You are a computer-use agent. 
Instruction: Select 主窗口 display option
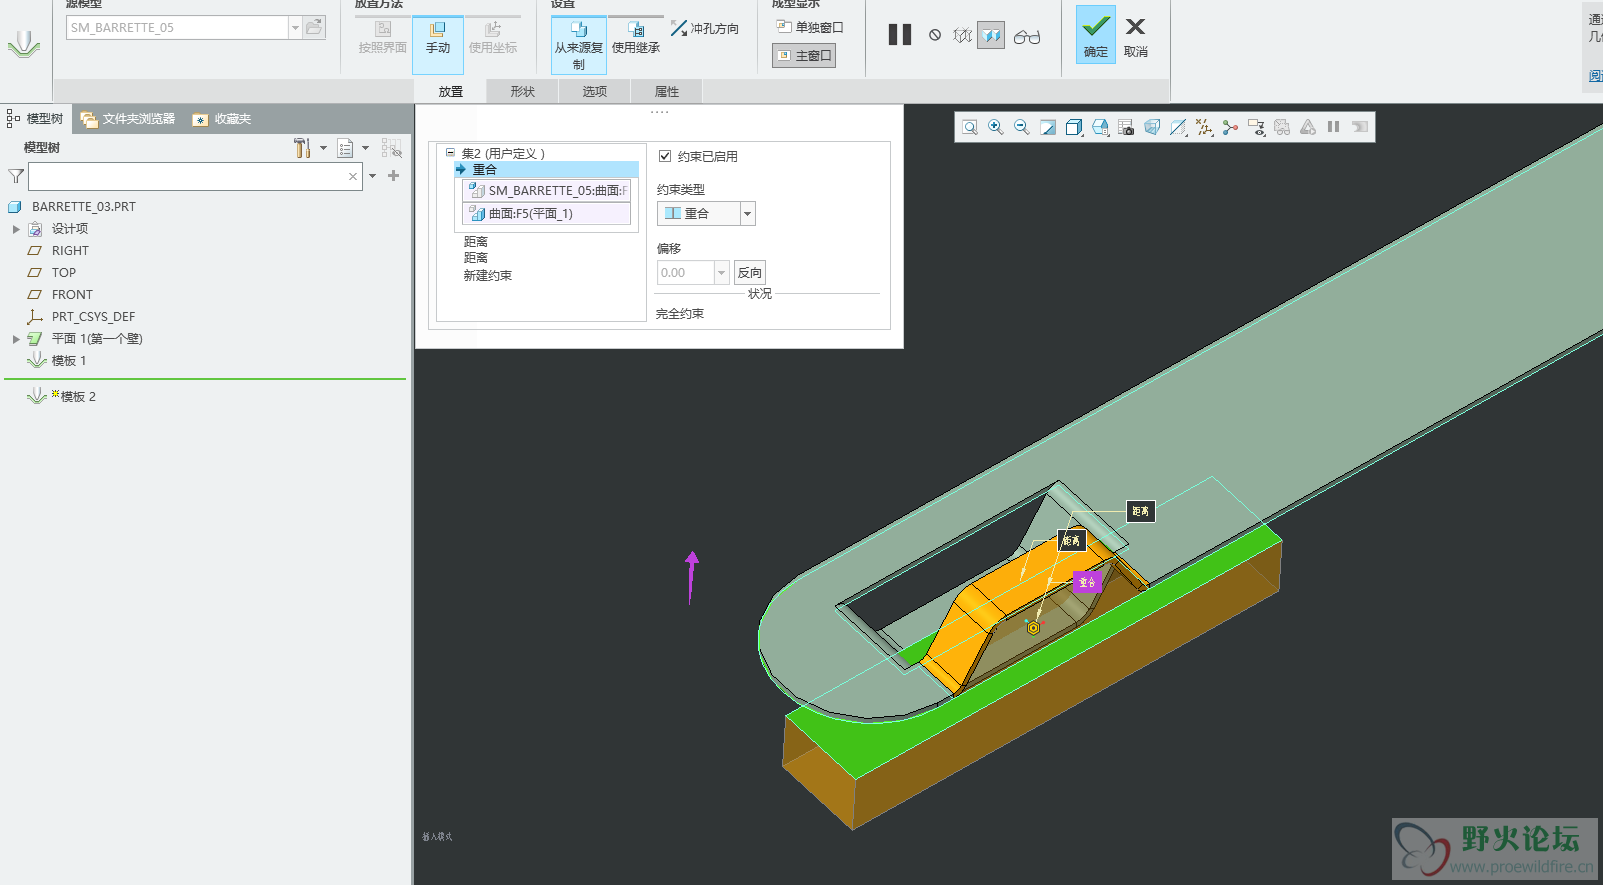(x=804, y=56)
